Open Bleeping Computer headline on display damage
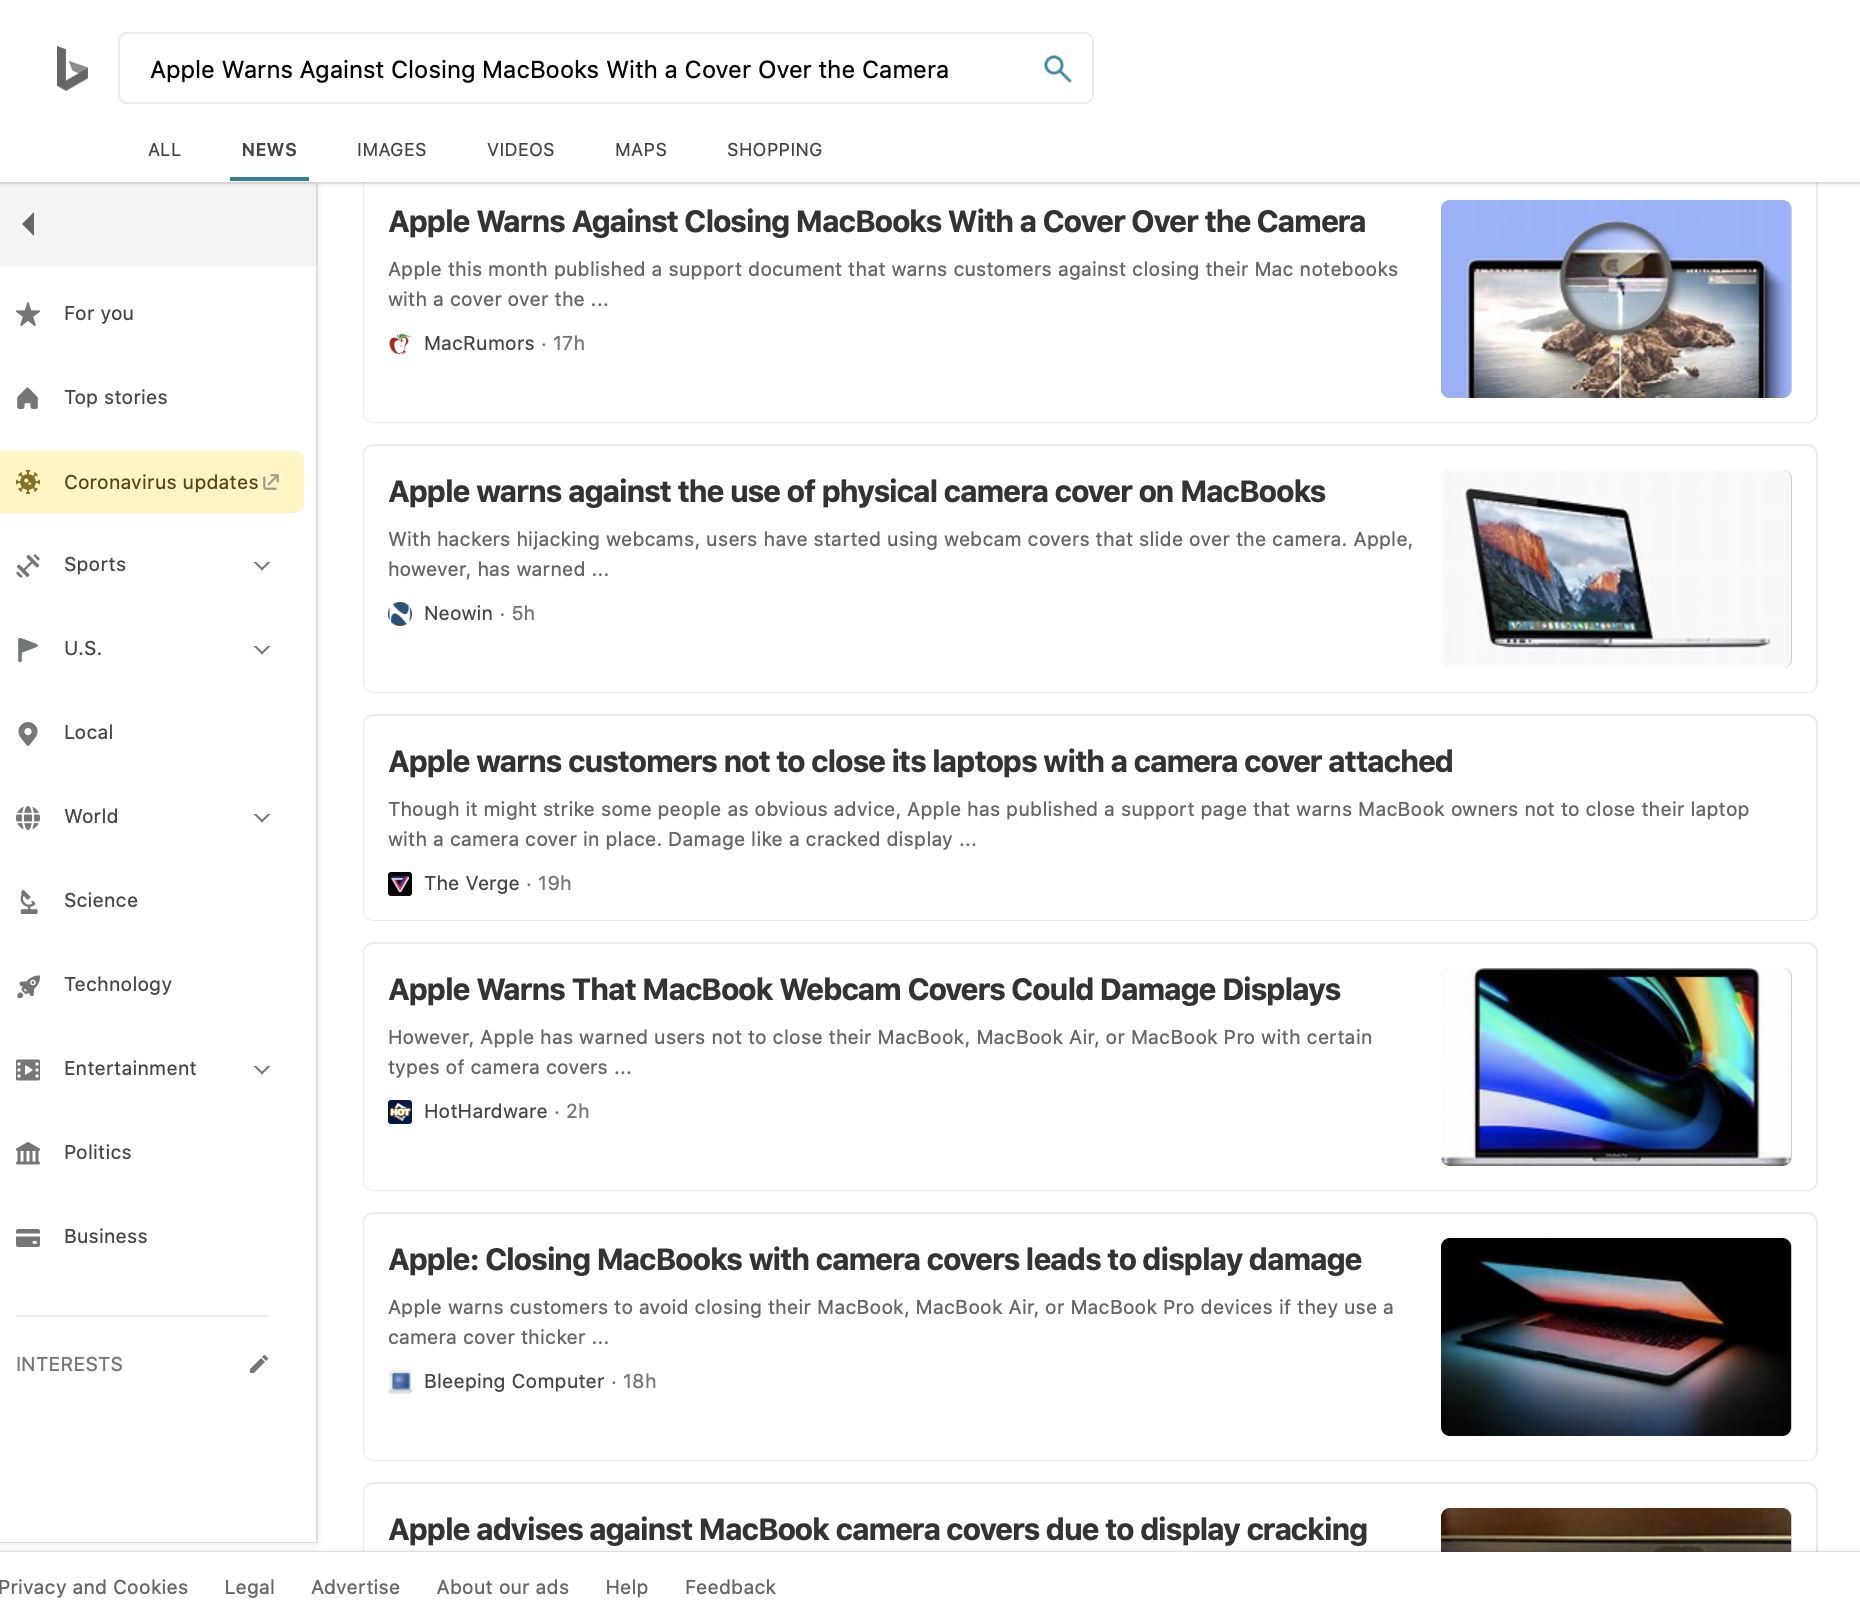Image resolution: width=1860 pixels, height=1607 pixels. [x=874, y=1260]
